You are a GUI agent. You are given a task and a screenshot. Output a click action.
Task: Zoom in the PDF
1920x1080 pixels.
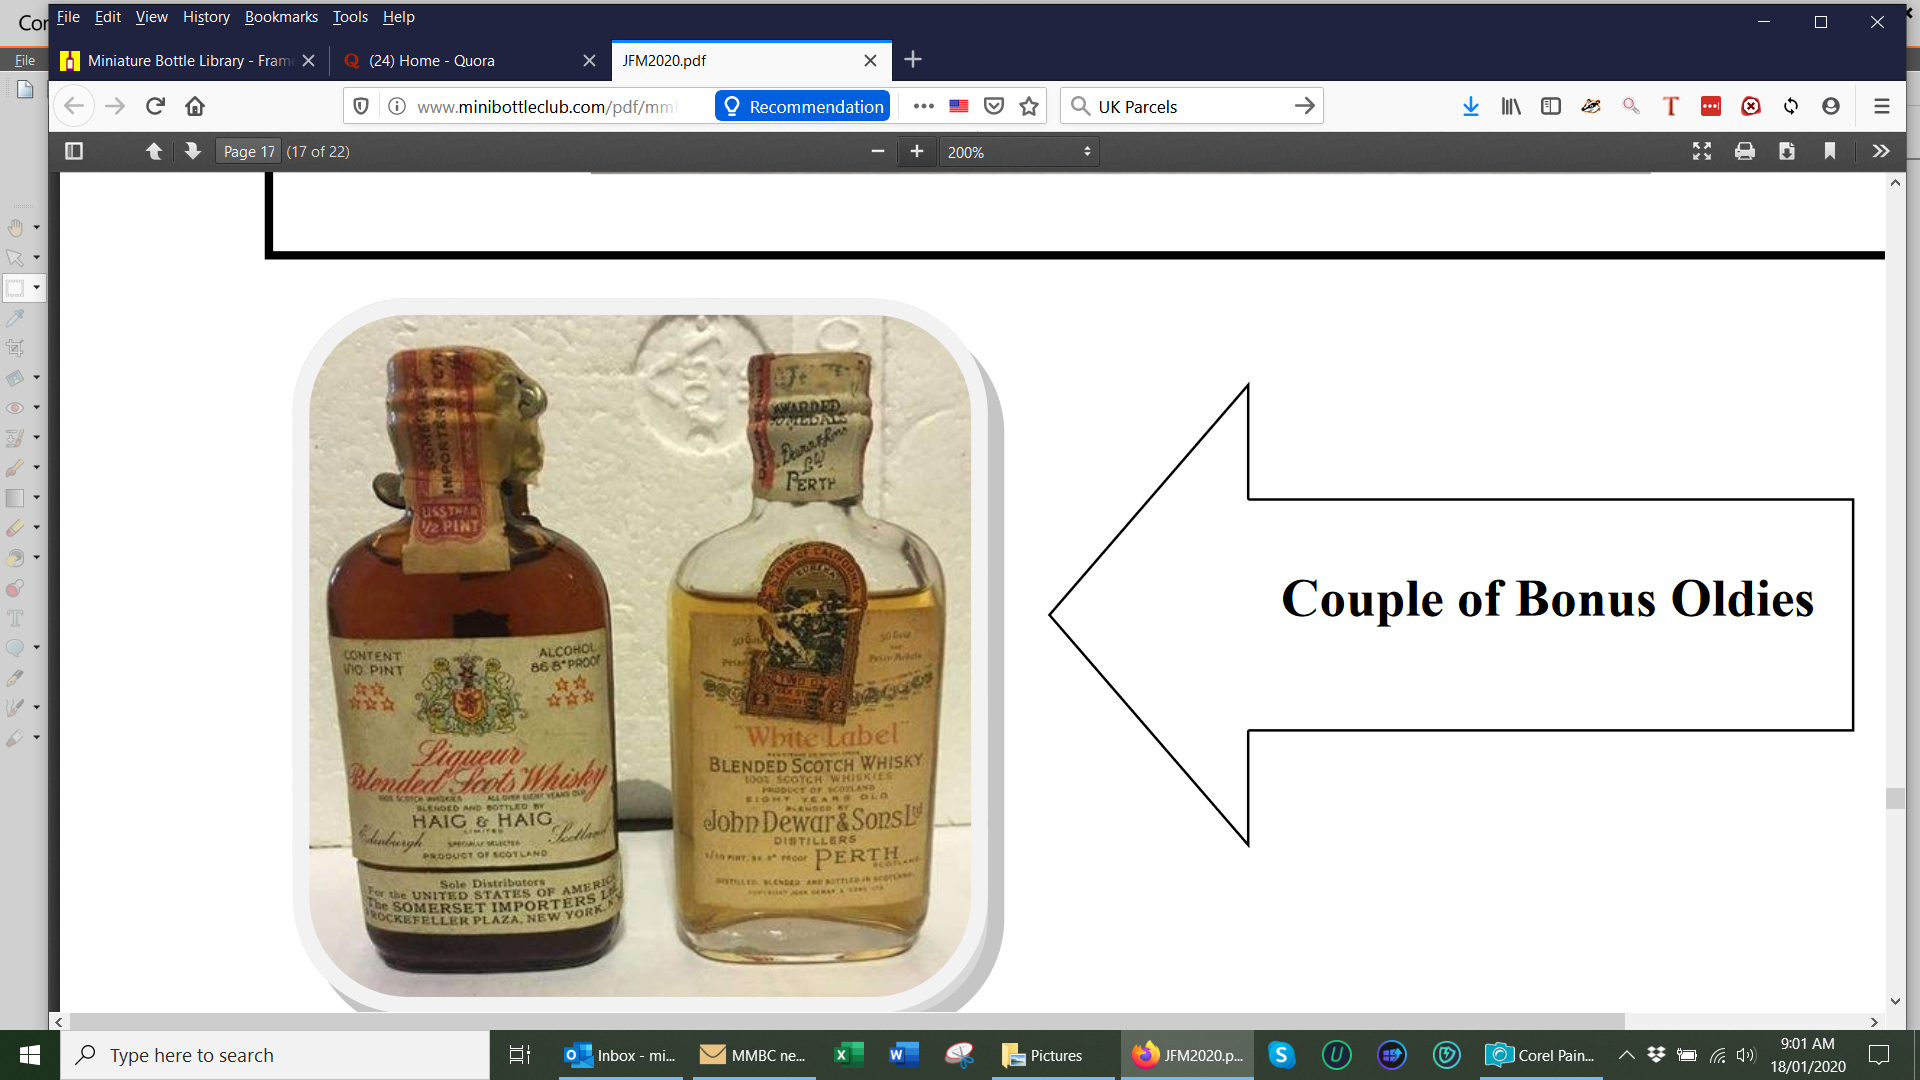(916, 151)
